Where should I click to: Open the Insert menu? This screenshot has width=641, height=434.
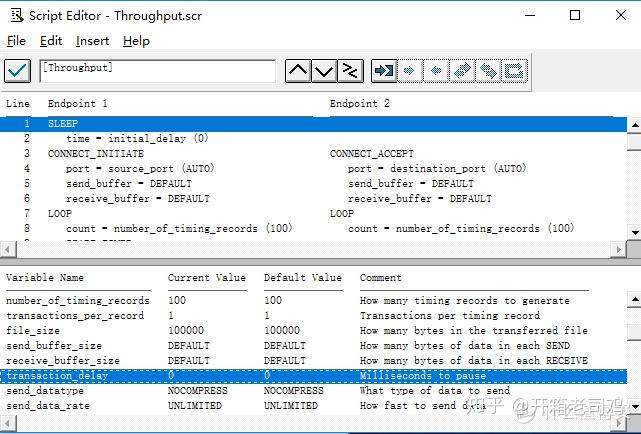92,41
